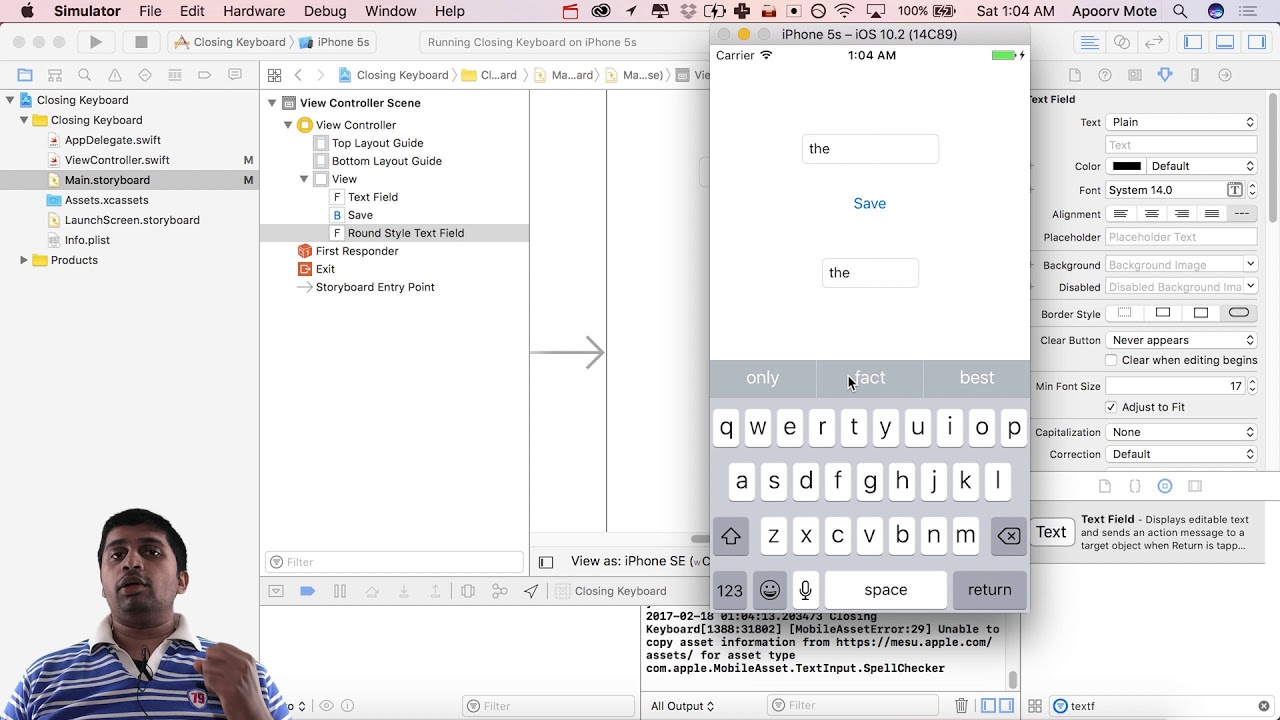Open the Correction Default dropdown
The width and height of the screenshot is (1280, 720).
coord(1181,454)
